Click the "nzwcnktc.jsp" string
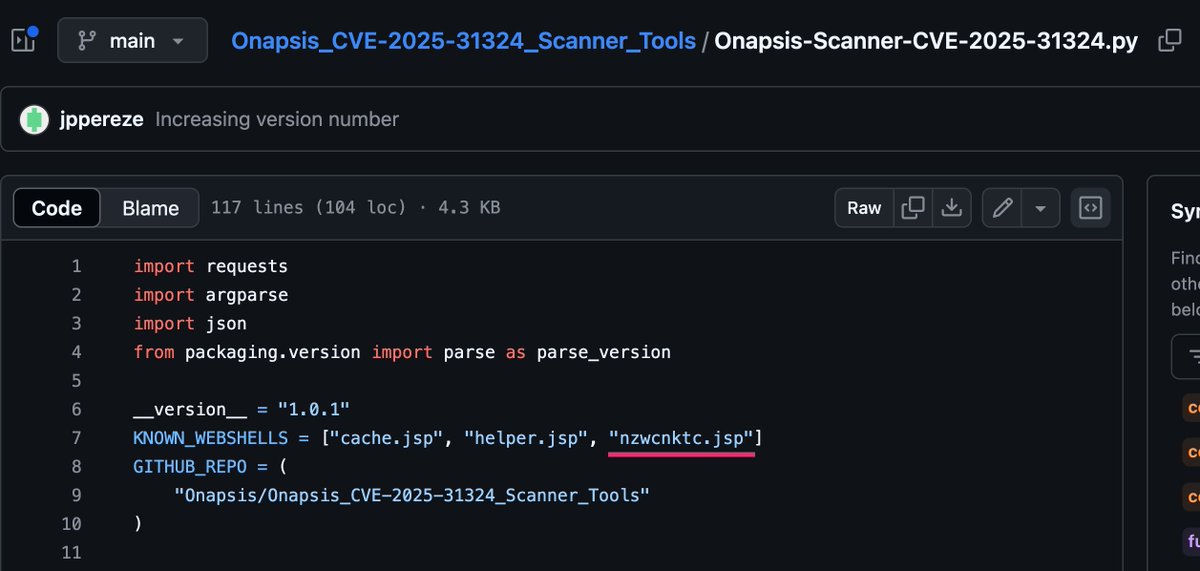Screen dimensions: 1200x571 point(680,438)
